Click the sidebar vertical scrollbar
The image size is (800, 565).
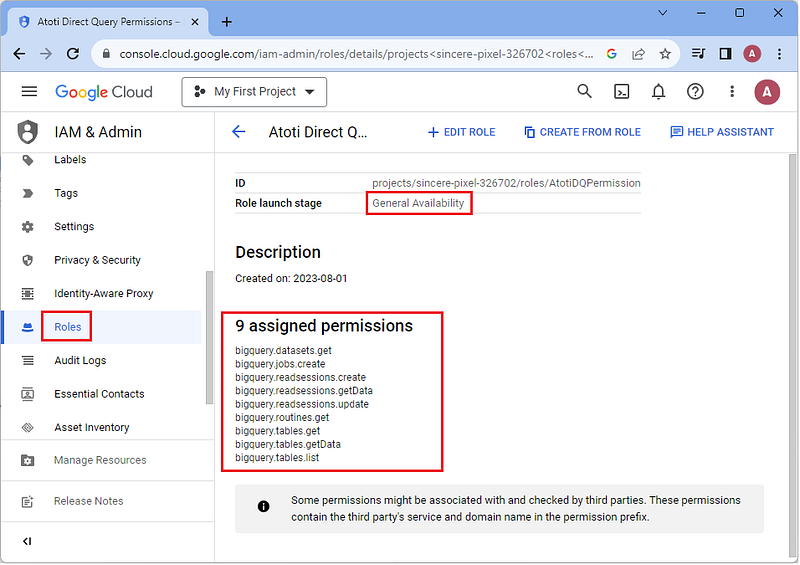tap(209, 337)
